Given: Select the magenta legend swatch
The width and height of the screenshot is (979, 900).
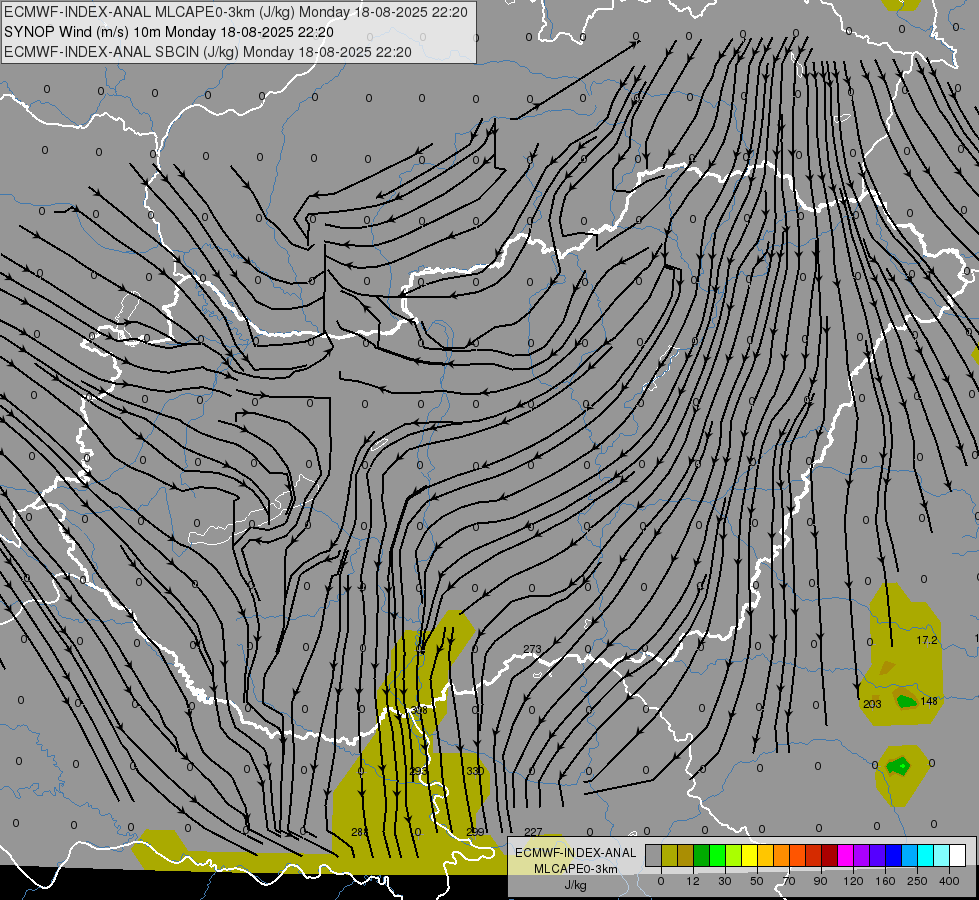Looking at the screenshot, I should (846, 855).
